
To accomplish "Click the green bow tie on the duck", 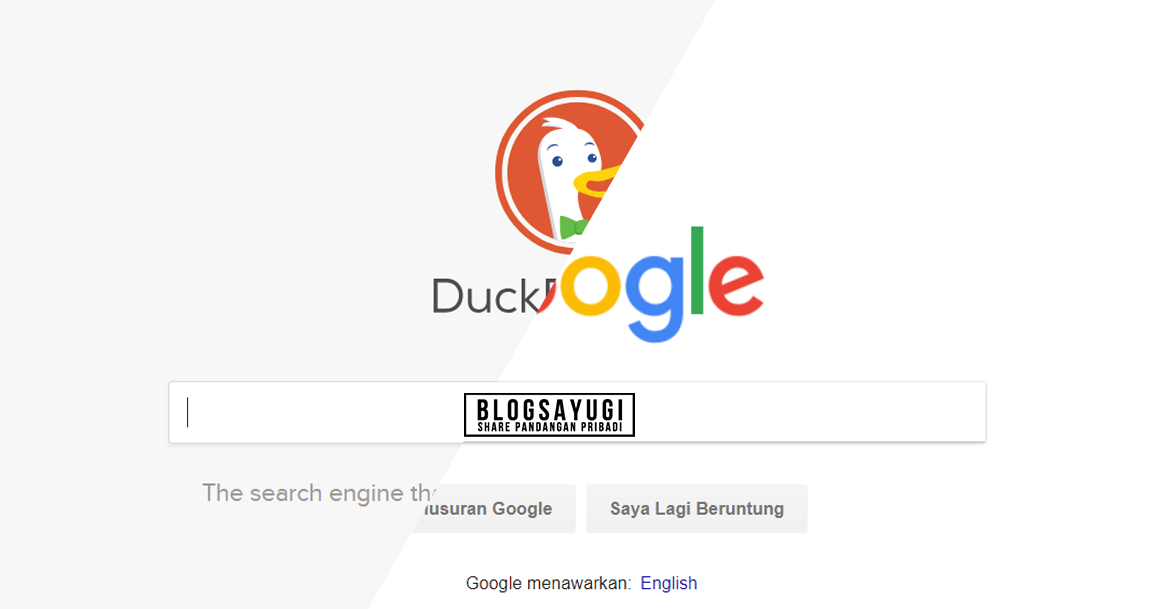I will point(573,227).
